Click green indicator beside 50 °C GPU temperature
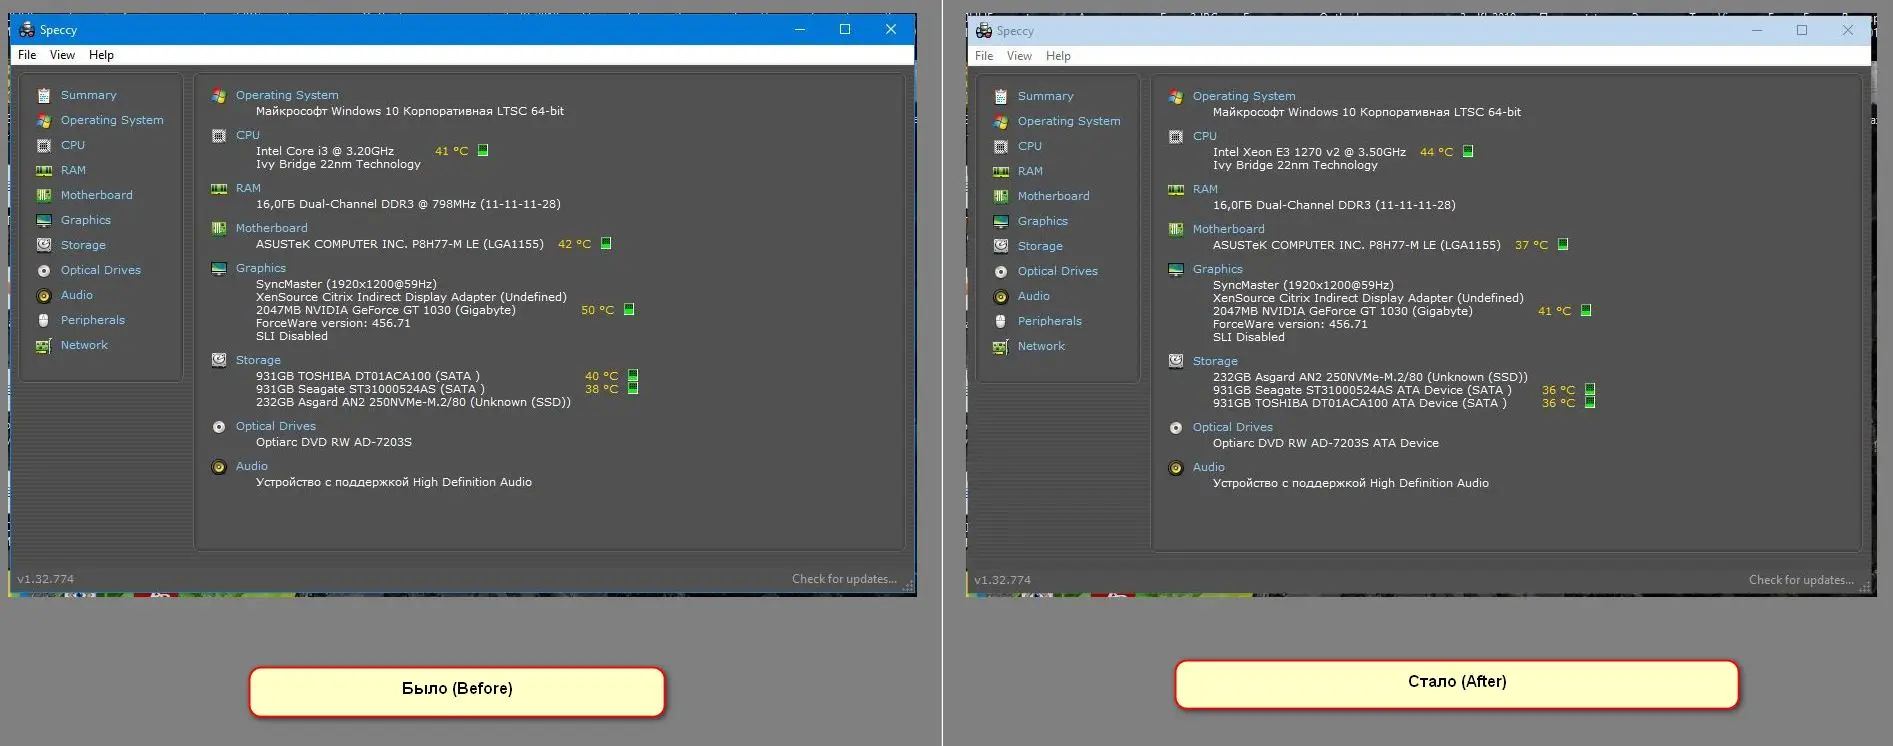Viewport: 1893px width, 746px height. click(x=629, y=310)
